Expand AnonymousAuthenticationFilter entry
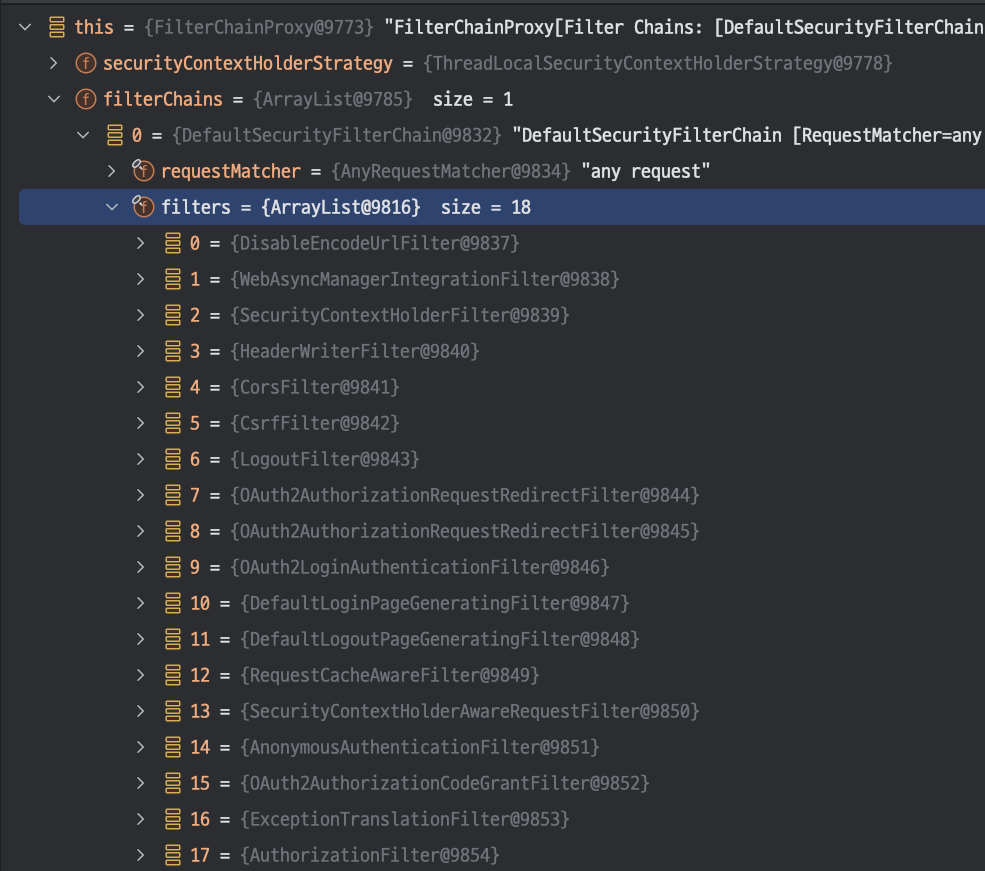The image size is (985, 871). (x=141, y=747)
